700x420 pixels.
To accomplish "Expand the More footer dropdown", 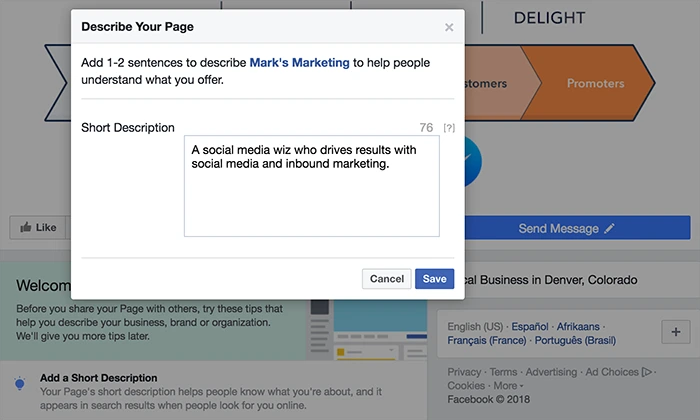I will coord(508,386).
